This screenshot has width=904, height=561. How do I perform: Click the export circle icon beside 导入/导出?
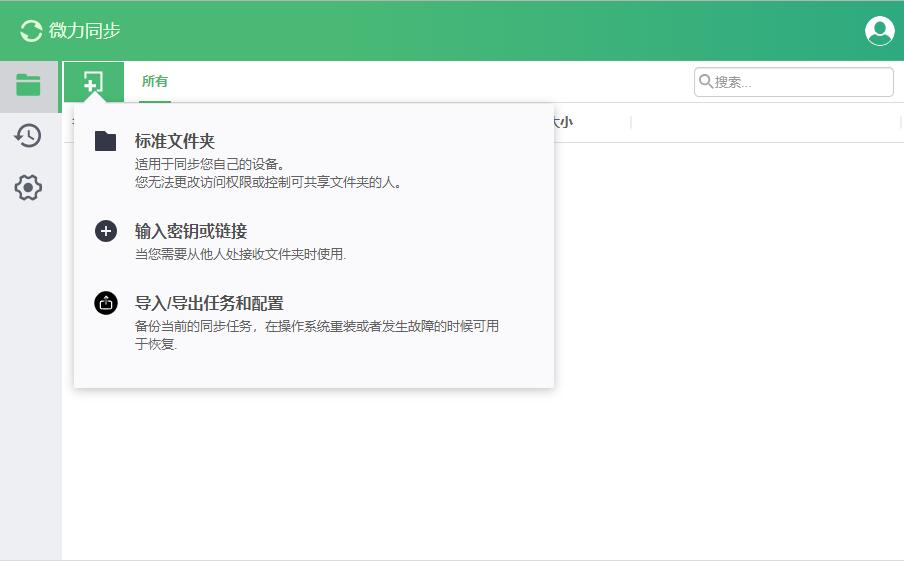click(106, 303)
